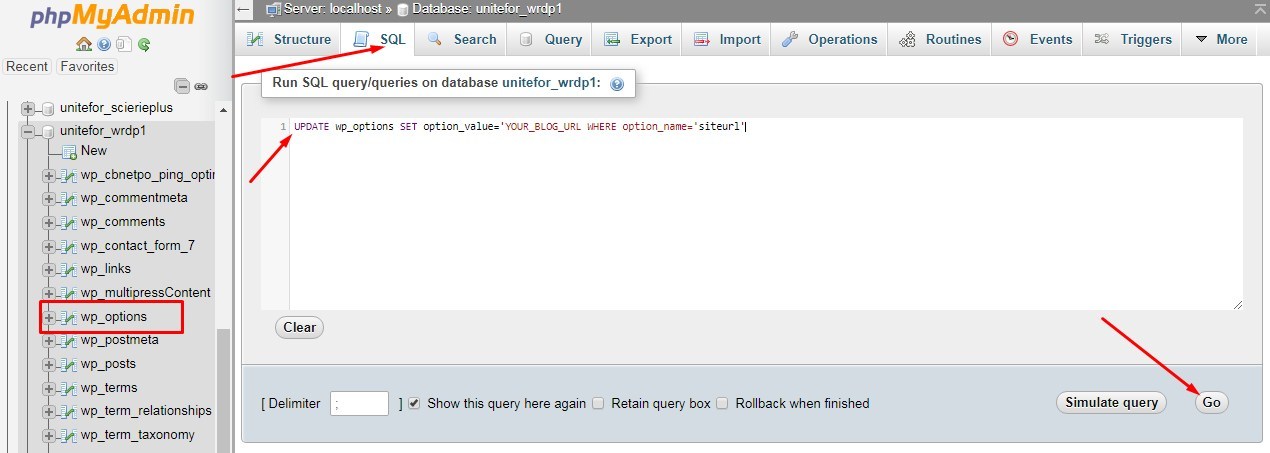Click the phpMyAdmin Home icon

(84, 44)
